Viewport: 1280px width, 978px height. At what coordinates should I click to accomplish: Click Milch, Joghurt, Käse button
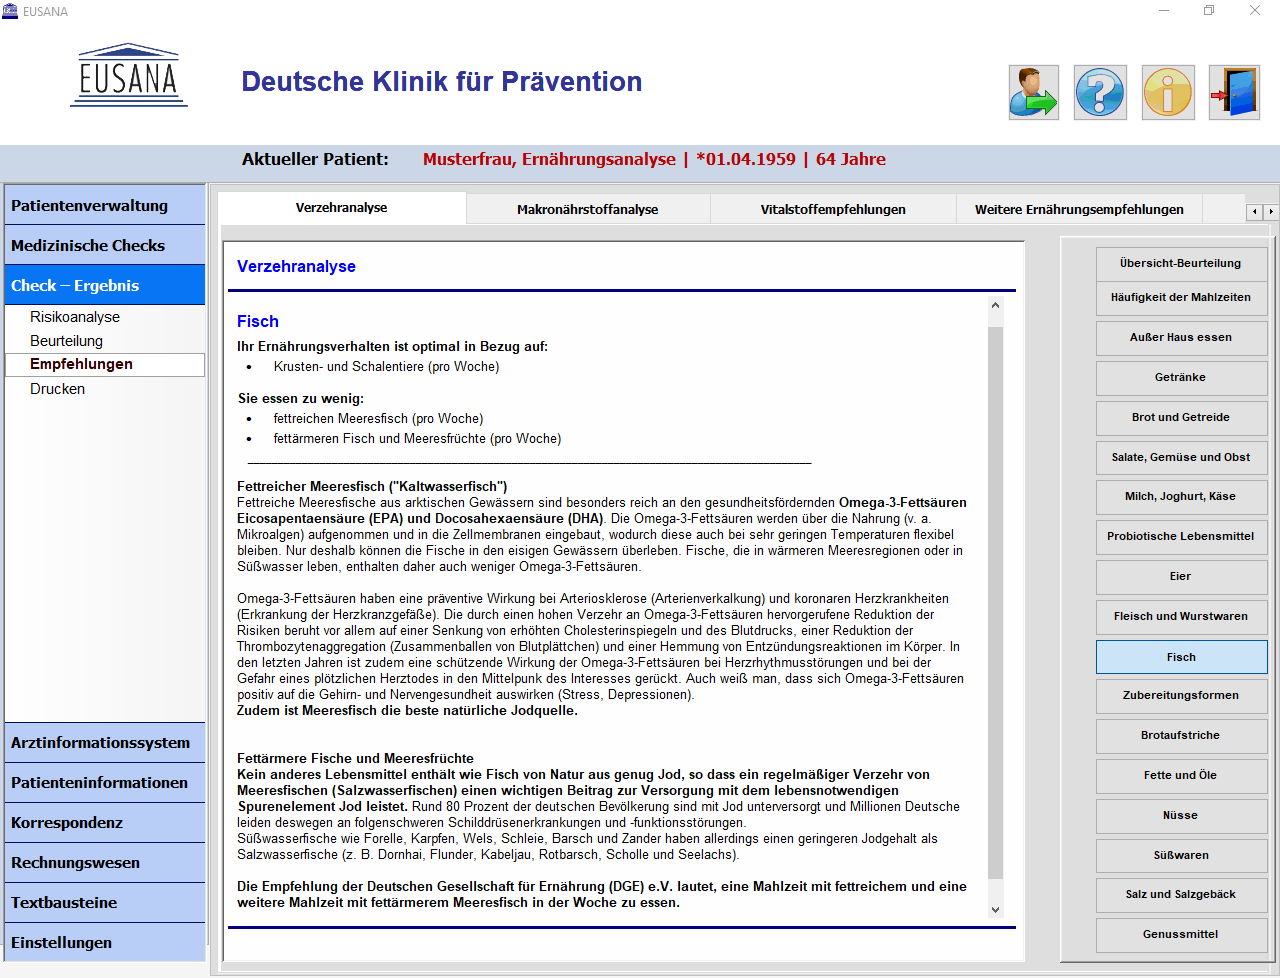coord(1181,496)
